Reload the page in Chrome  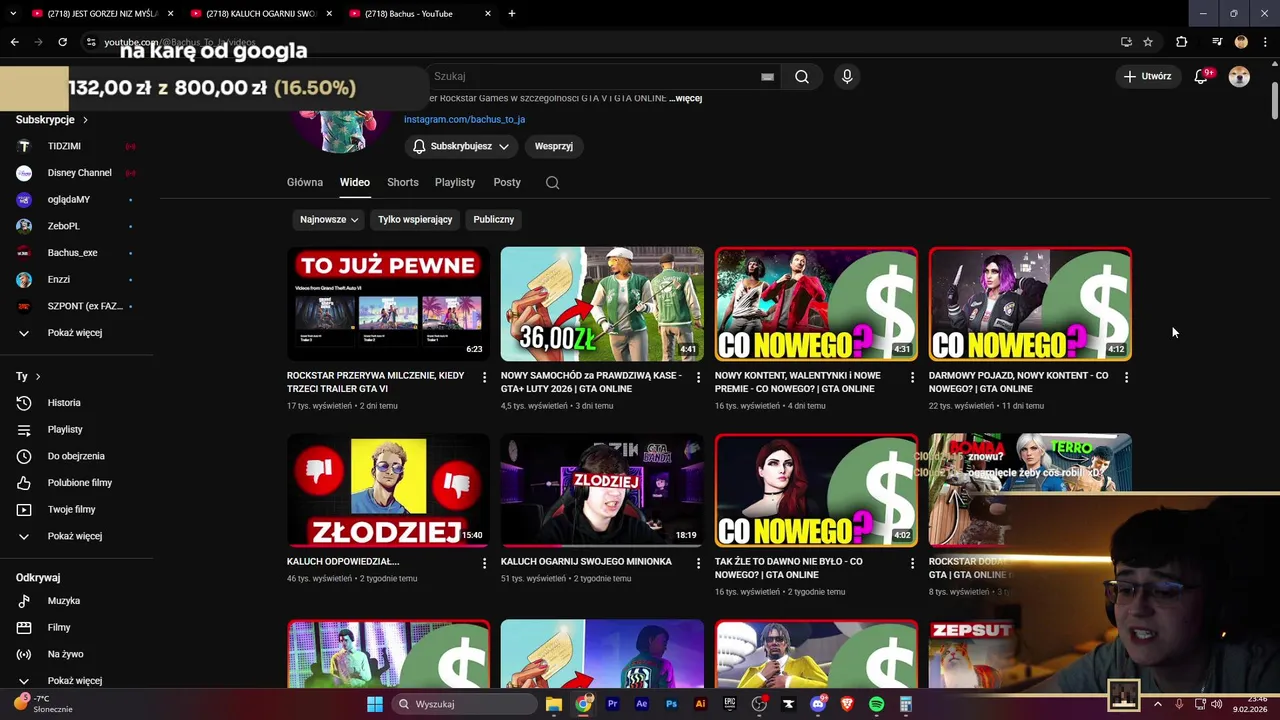62,42
